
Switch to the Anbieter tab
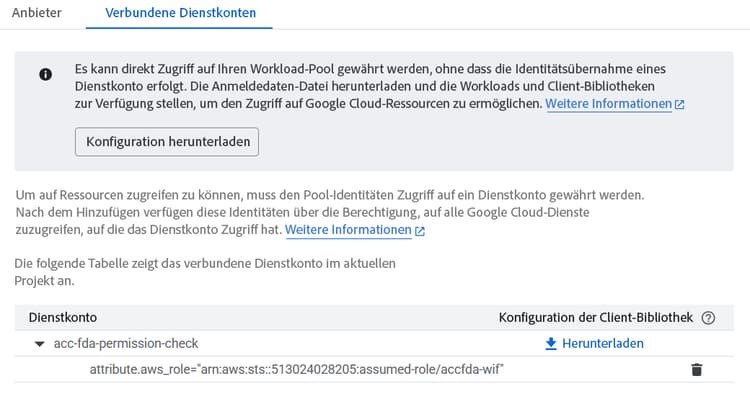click(37, 13)
